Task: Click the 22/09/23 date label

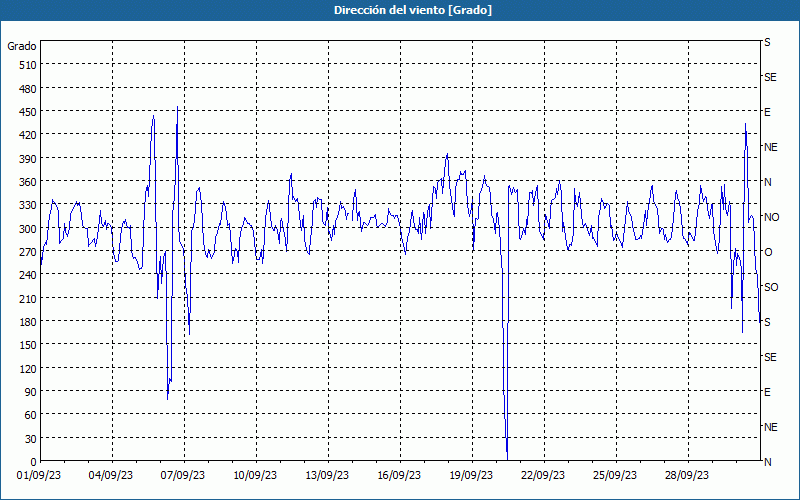Action: [x=543, y=476]
